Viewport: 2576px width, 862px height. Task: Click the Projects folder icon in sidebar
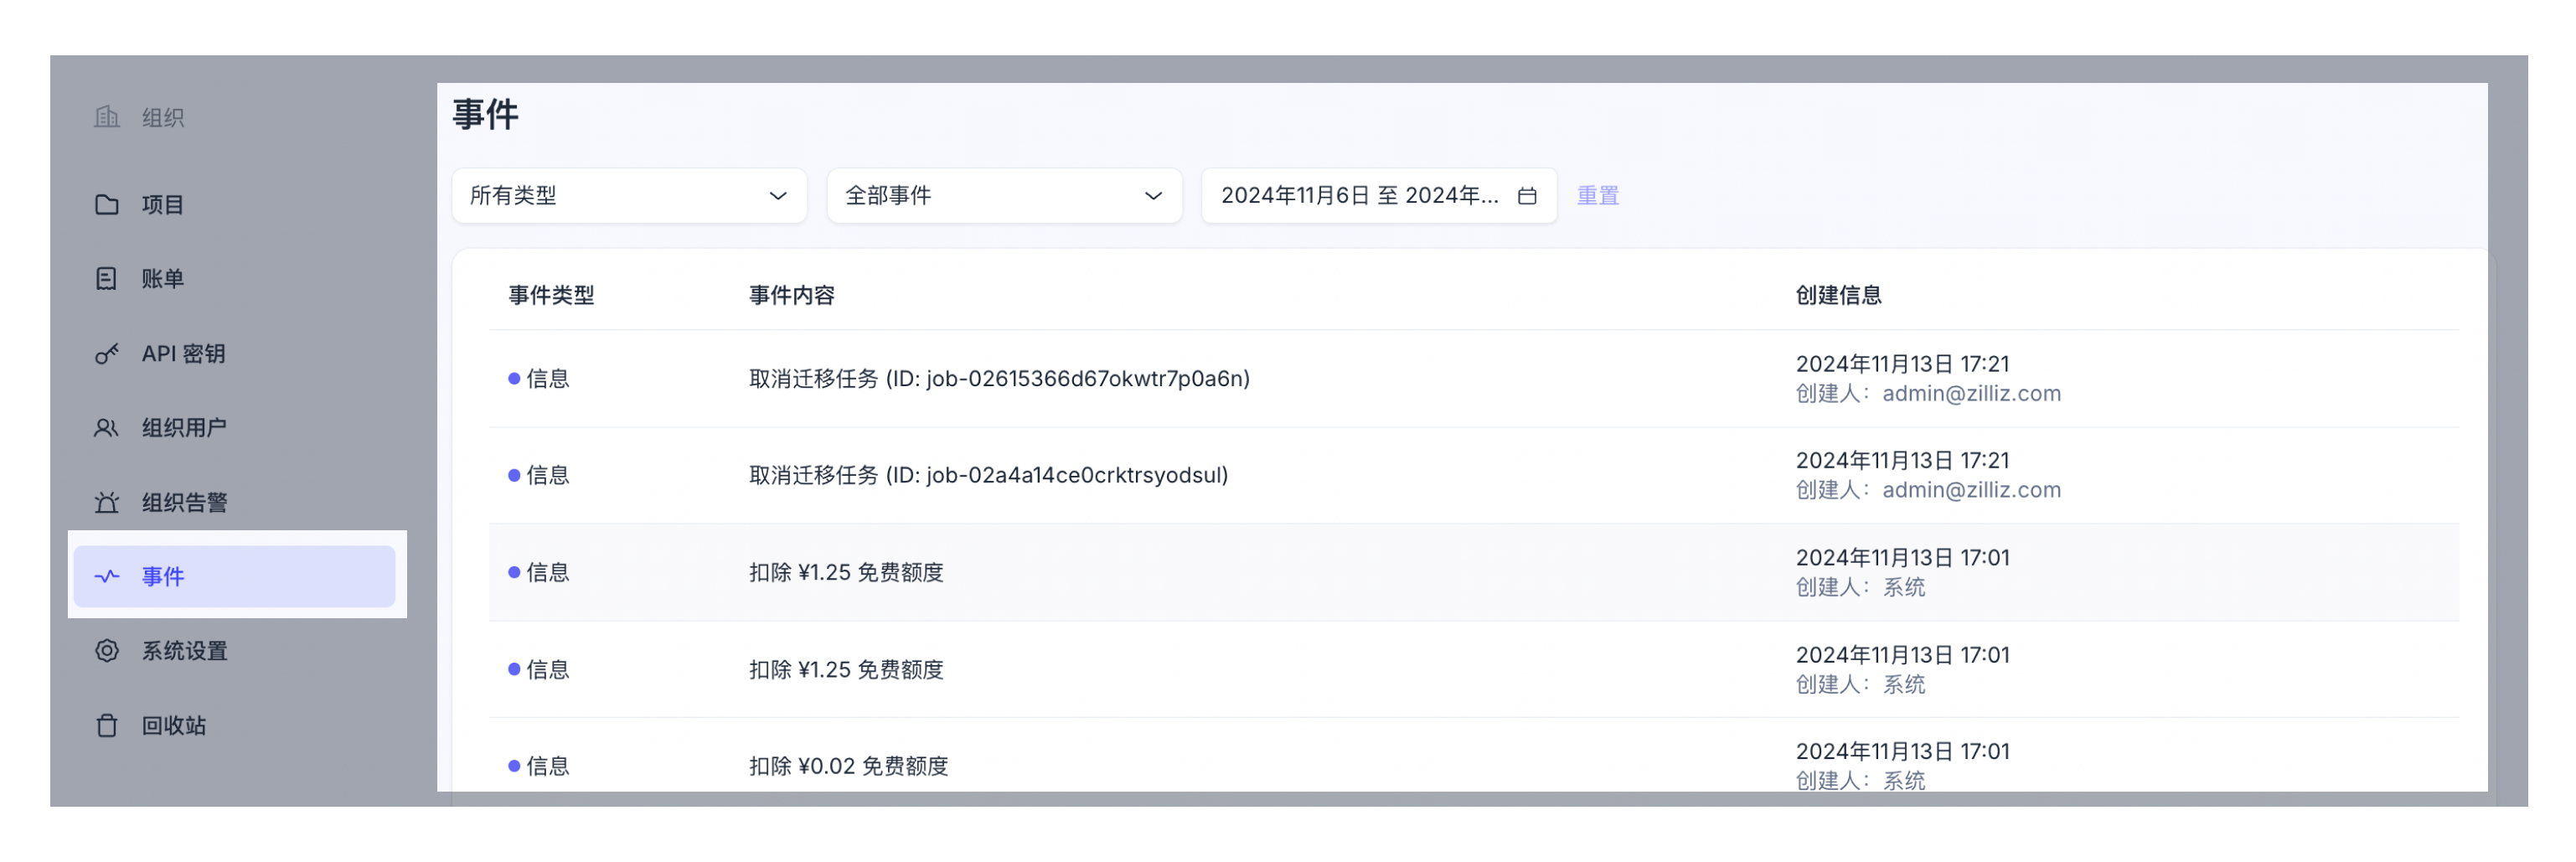106,205
